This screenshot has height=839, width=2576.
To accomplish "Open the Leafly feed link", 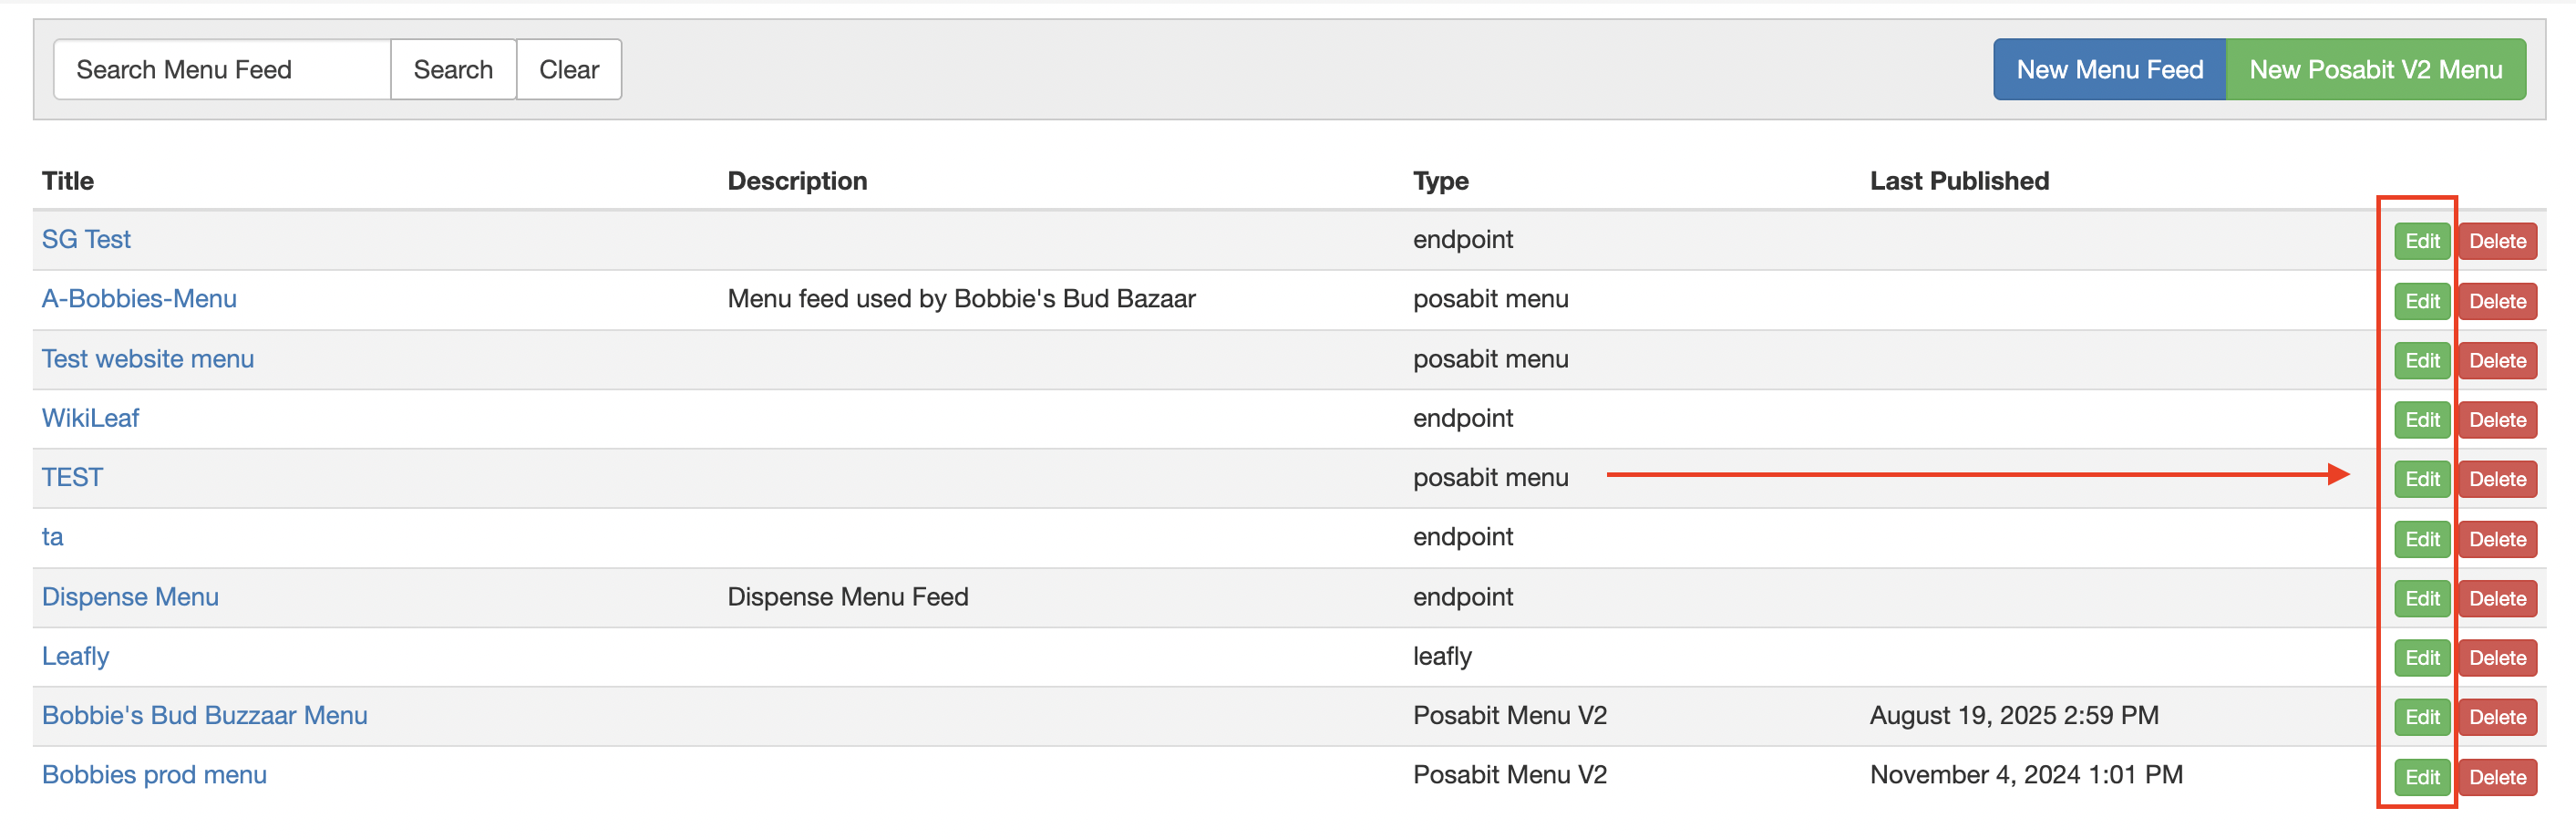I will tap(75, 657).
